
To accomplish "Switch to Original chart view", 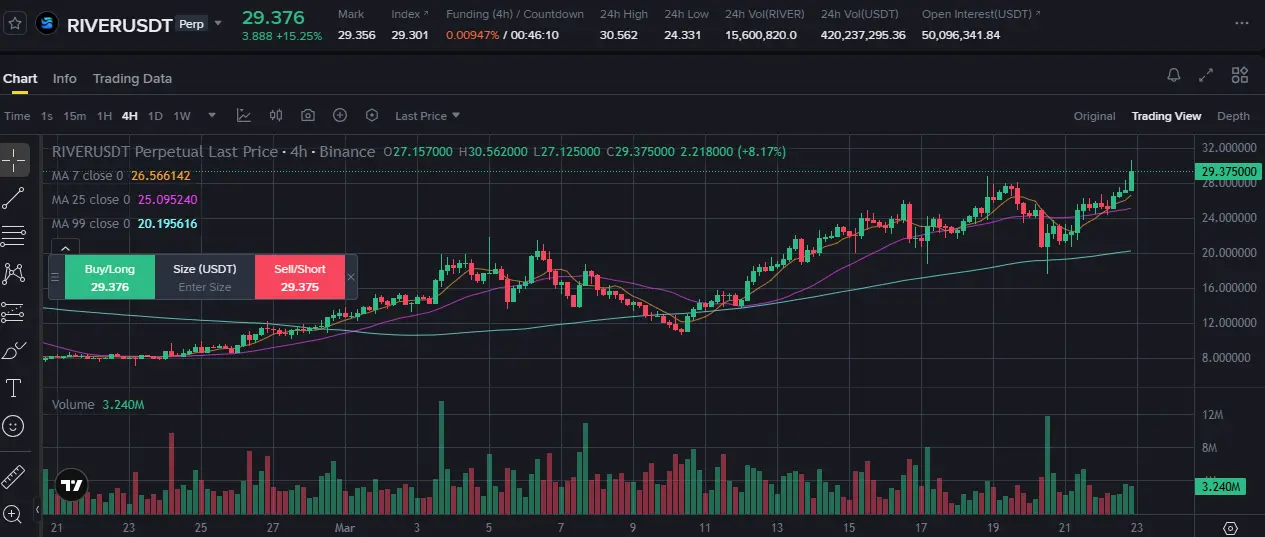I will 1094,116.
